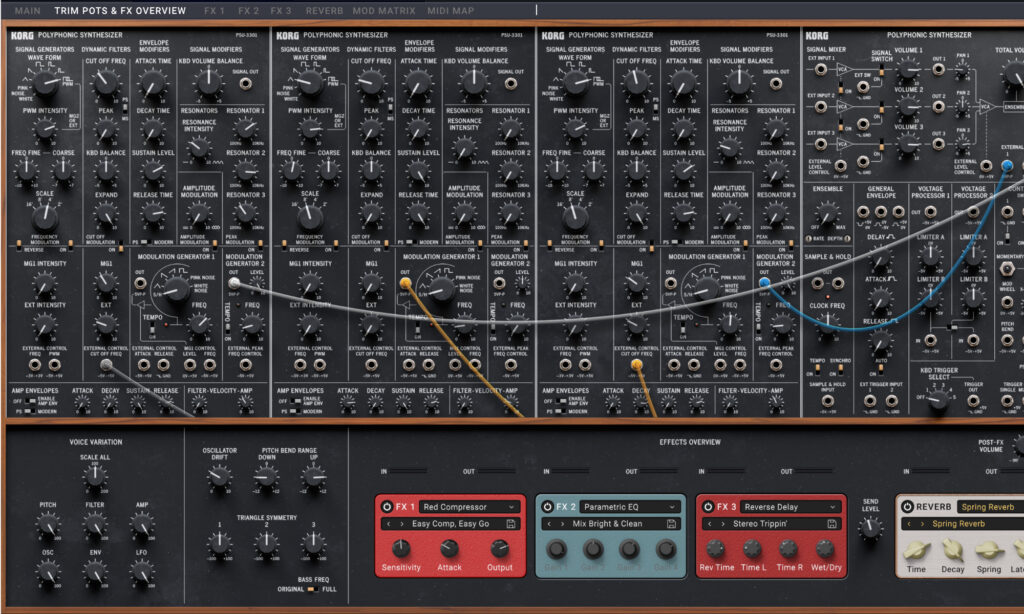Switch BASS FREQ from Original to Full

coord(311,590)
